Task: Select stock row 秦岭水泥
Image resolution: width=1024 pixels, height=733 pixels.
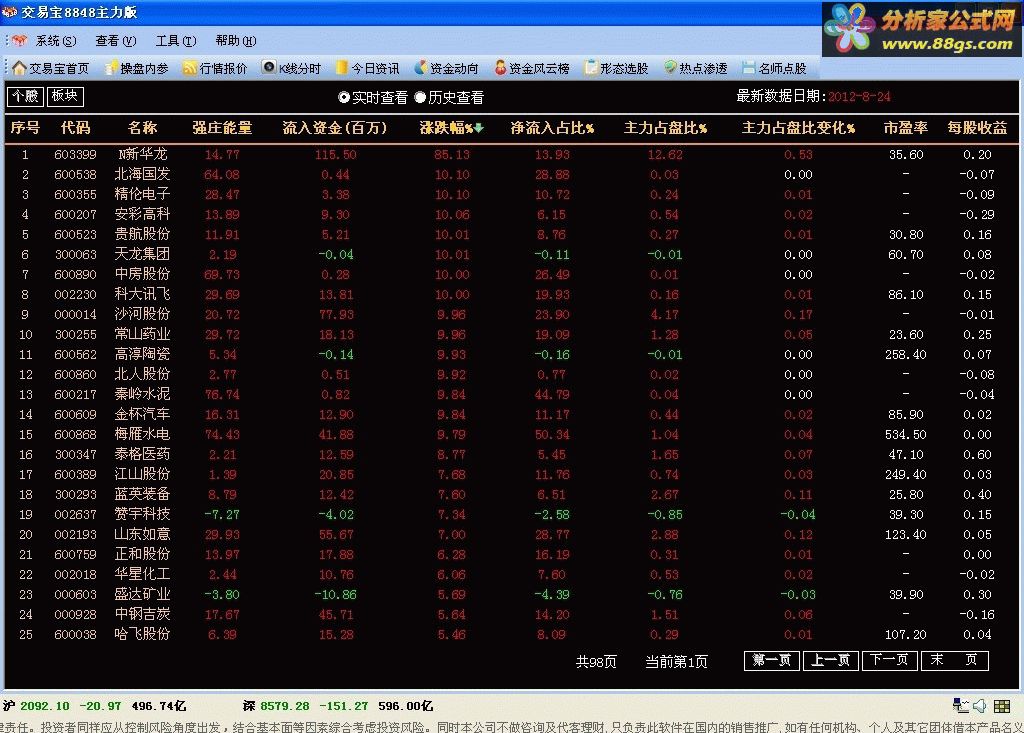Action: point(511,395)
